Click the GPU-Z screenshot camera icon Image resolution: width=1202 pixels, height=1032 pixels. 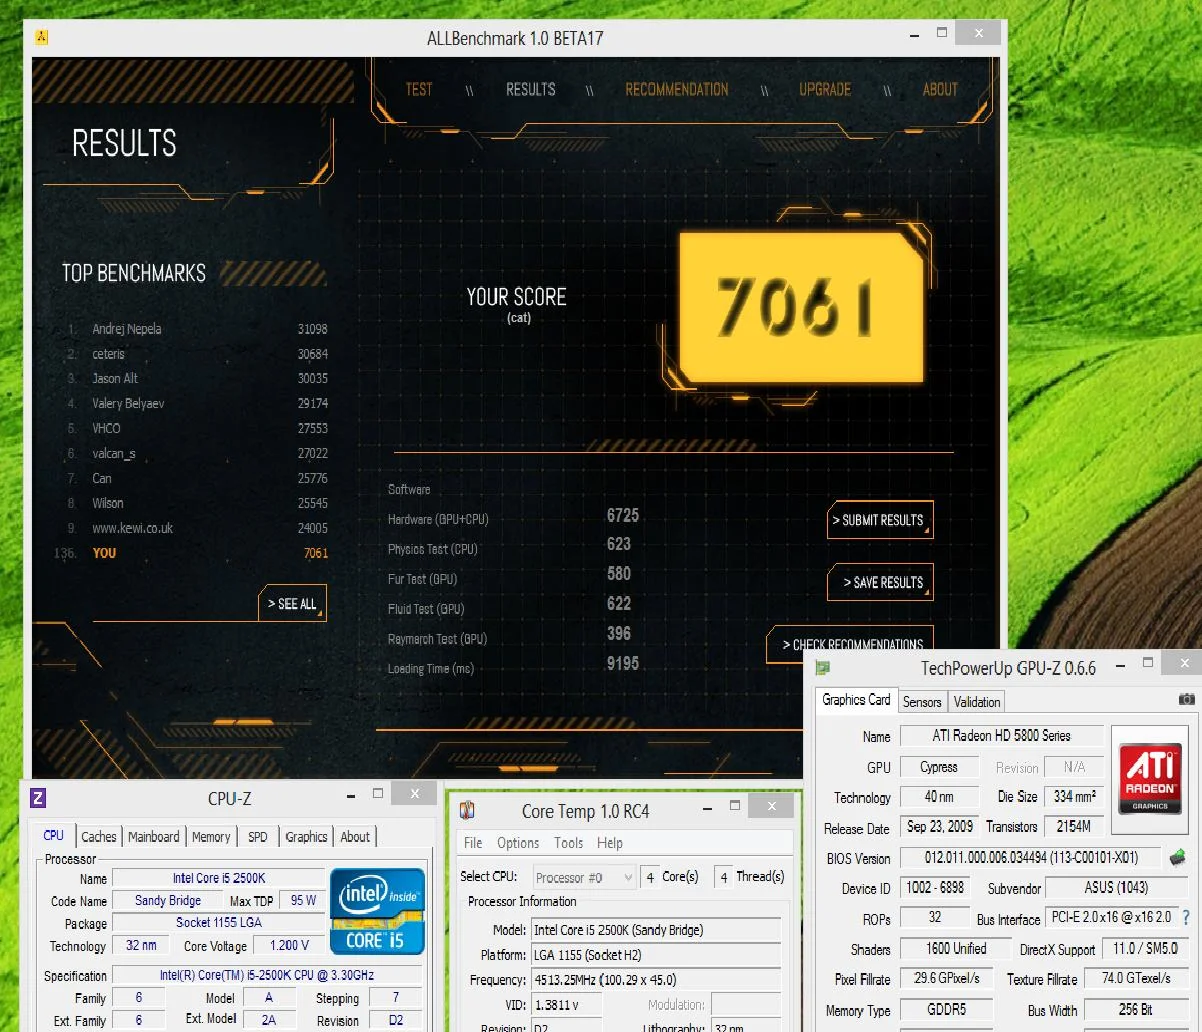(1186, 700)
